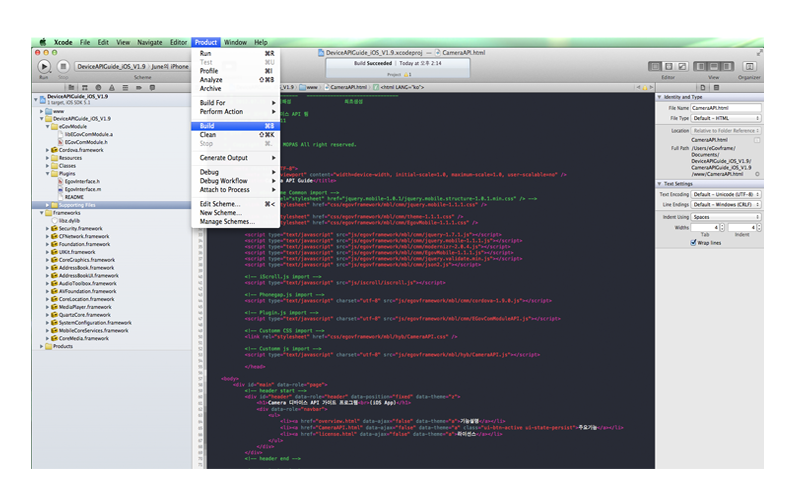Open the Organizer window icon

748,66
